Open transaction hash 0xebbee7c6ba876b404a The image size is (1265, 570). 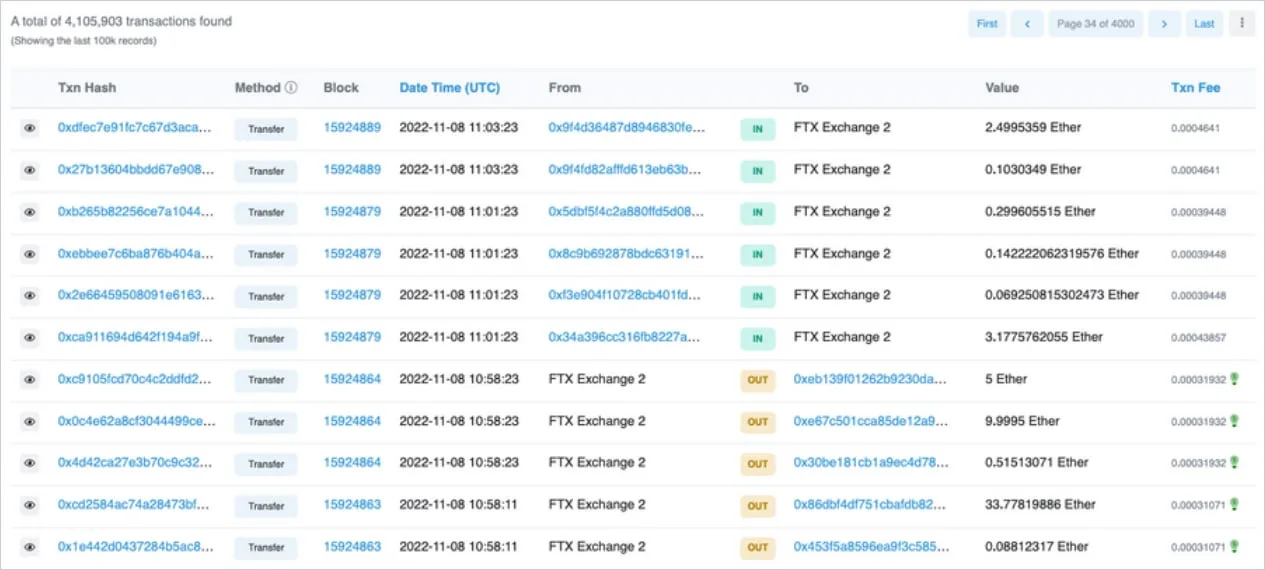(x=136, y=254)
